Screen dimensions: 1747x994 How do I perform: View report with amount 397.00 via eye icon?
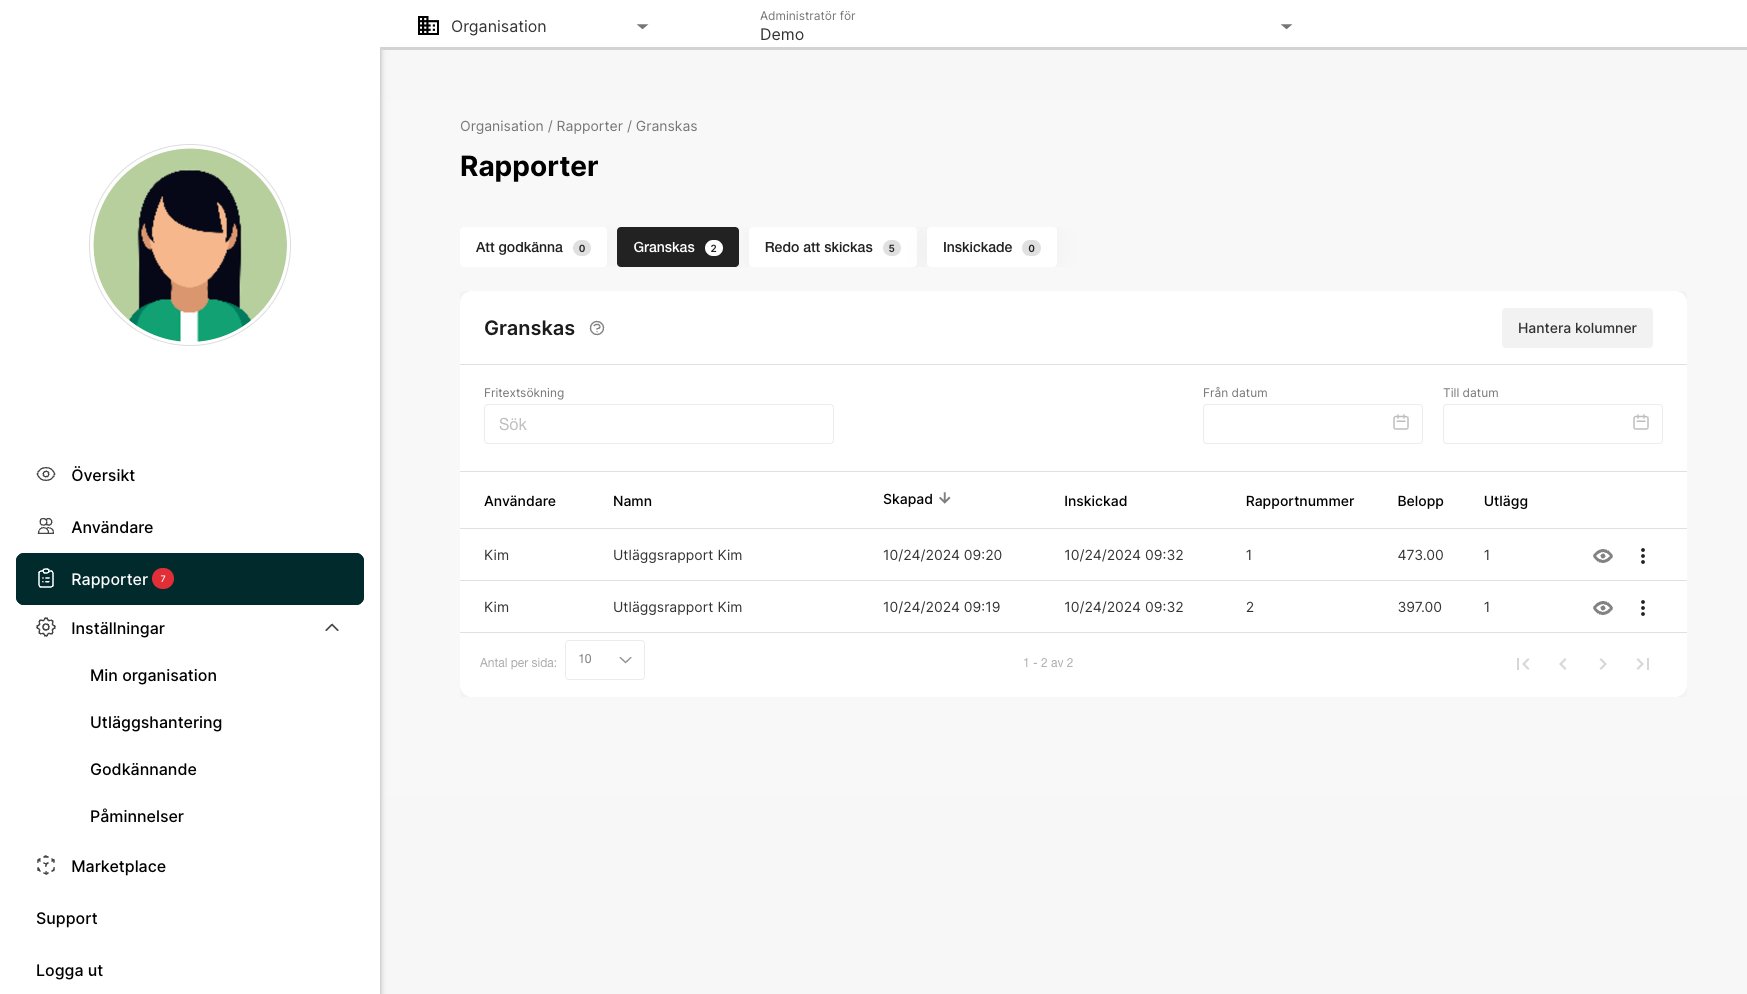[1603, 608]
